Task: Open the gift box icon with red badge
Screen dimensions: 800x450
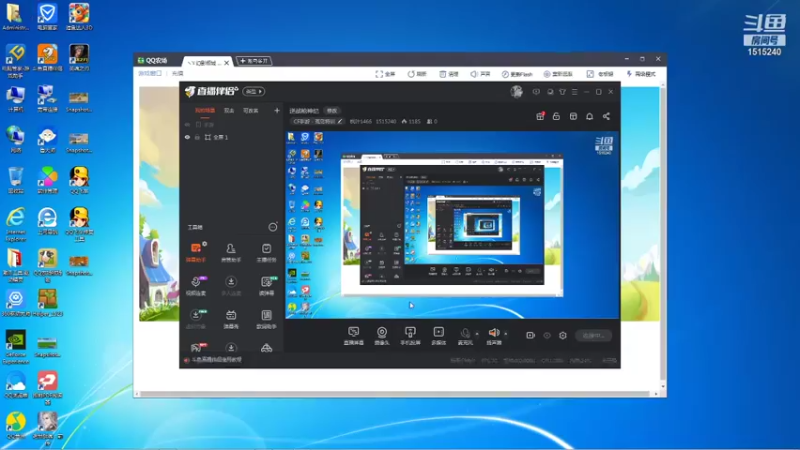Action: (x=540, y=116)
